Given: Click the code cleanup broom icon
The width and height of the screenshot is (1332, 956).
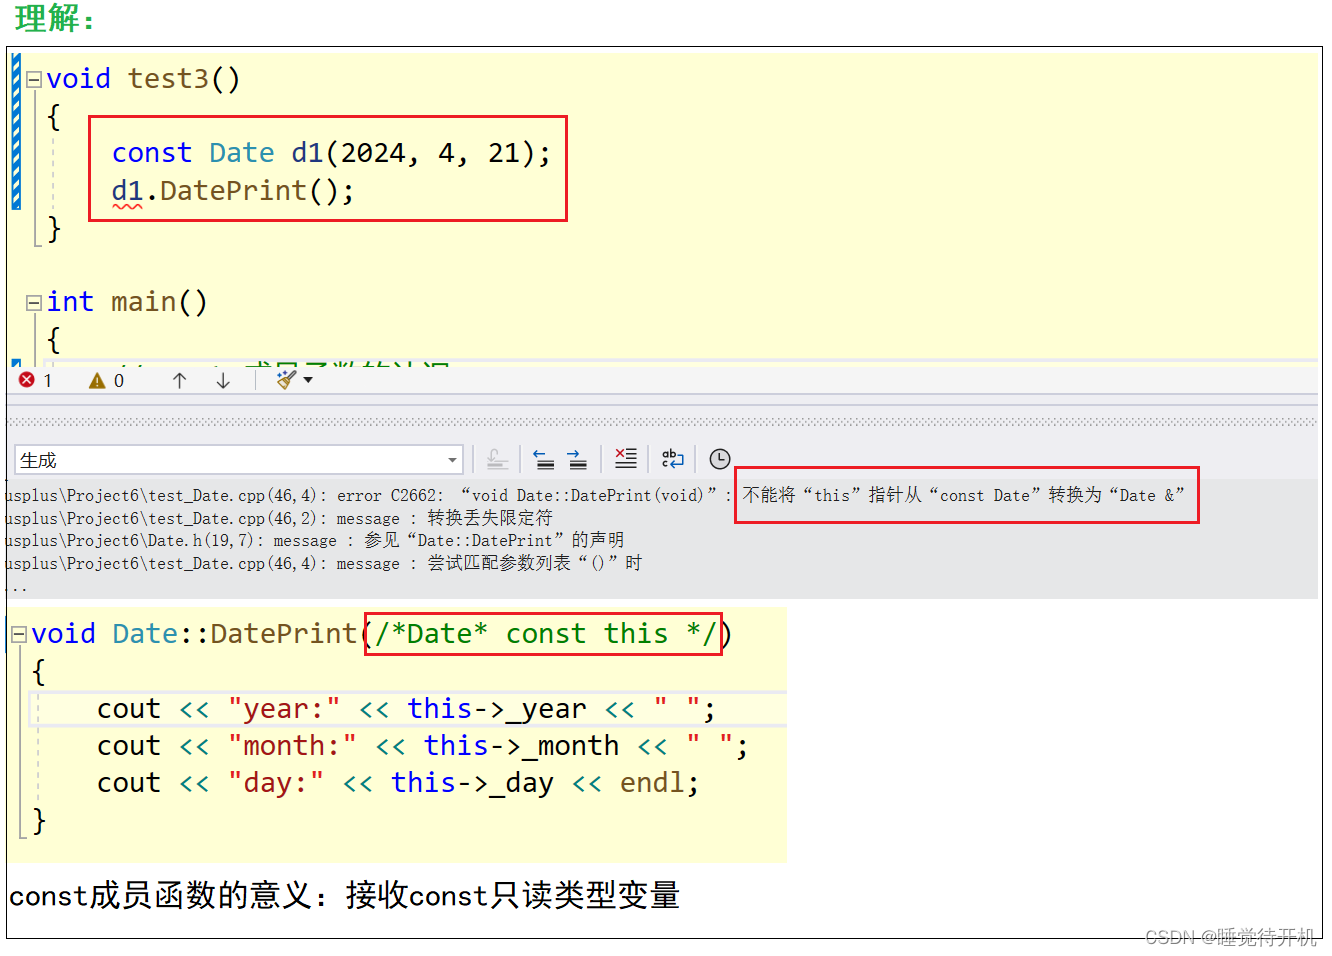Looking at the screenshot, I should 286,380.
